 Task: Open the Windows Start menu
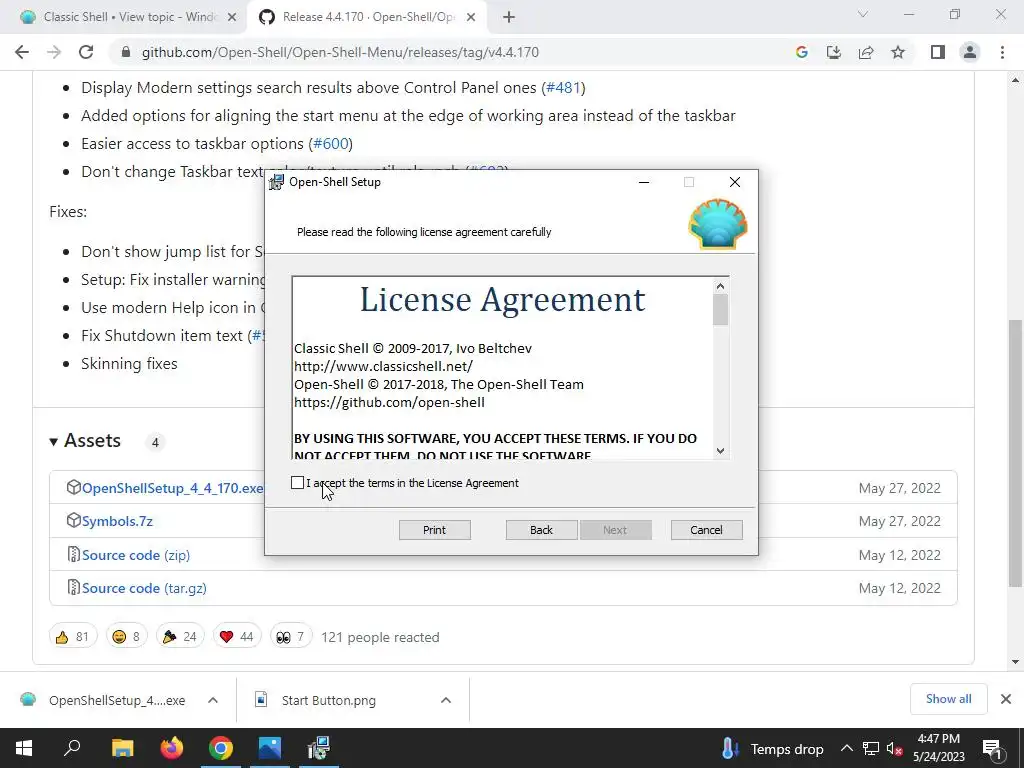(24, 748)
